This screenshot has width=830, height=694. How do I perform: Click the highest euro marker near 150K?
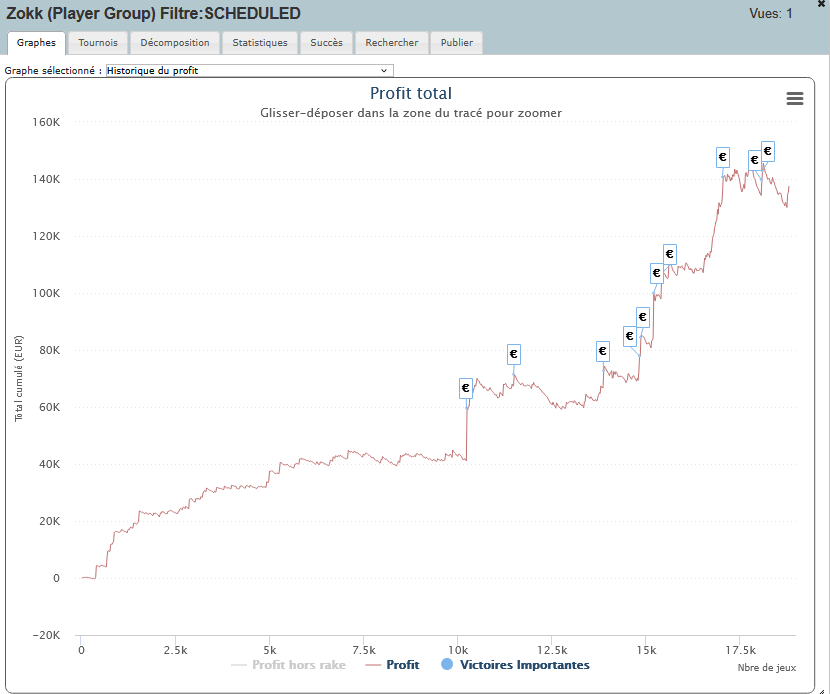768,151
